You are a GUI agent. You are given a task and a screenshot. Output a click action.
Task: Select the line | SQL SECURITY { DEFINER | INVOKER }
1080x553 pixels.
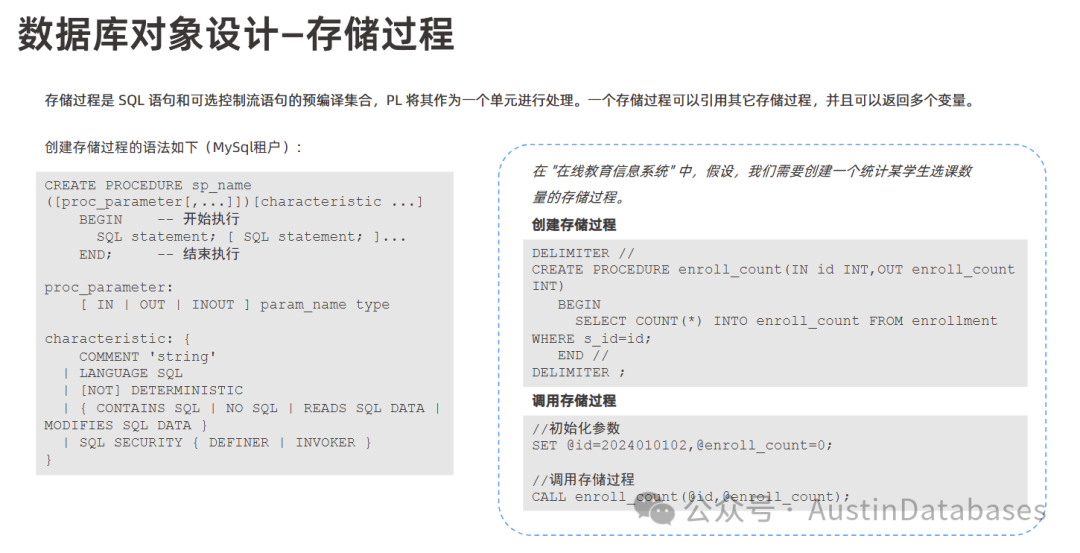(x=217, y=442)
